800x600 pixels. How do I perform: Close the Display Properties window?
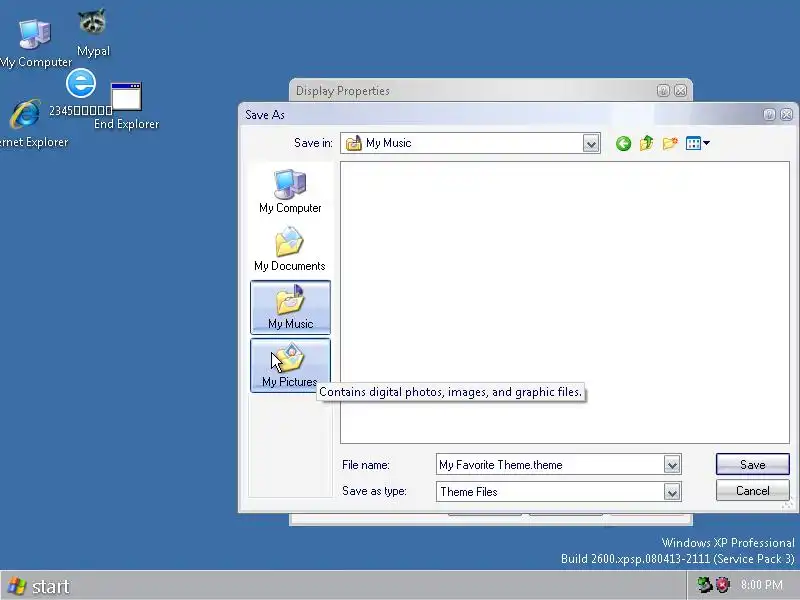coord(680,91)
